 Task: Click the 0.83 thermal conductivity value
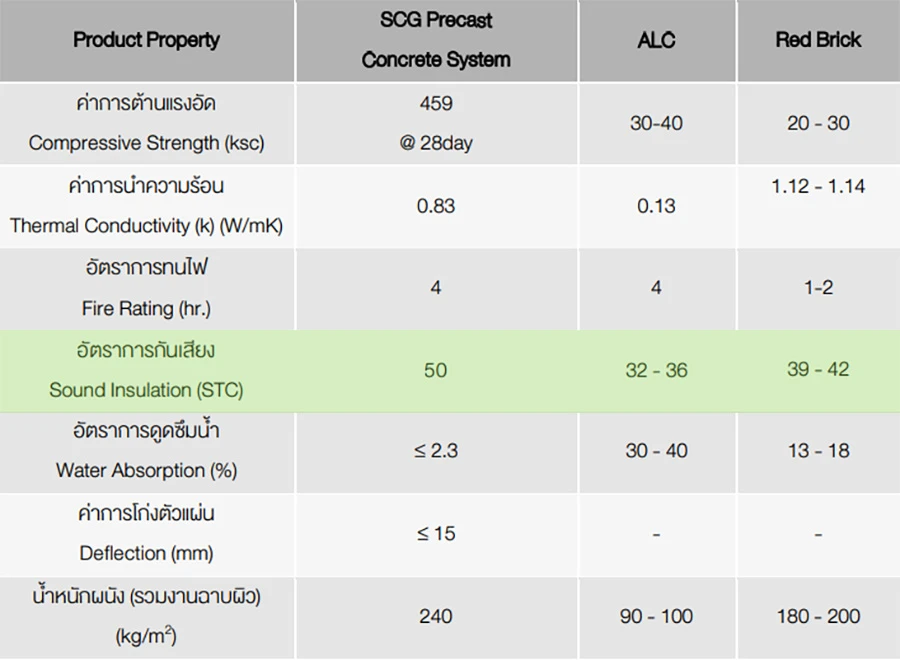(x=436, y=206)
